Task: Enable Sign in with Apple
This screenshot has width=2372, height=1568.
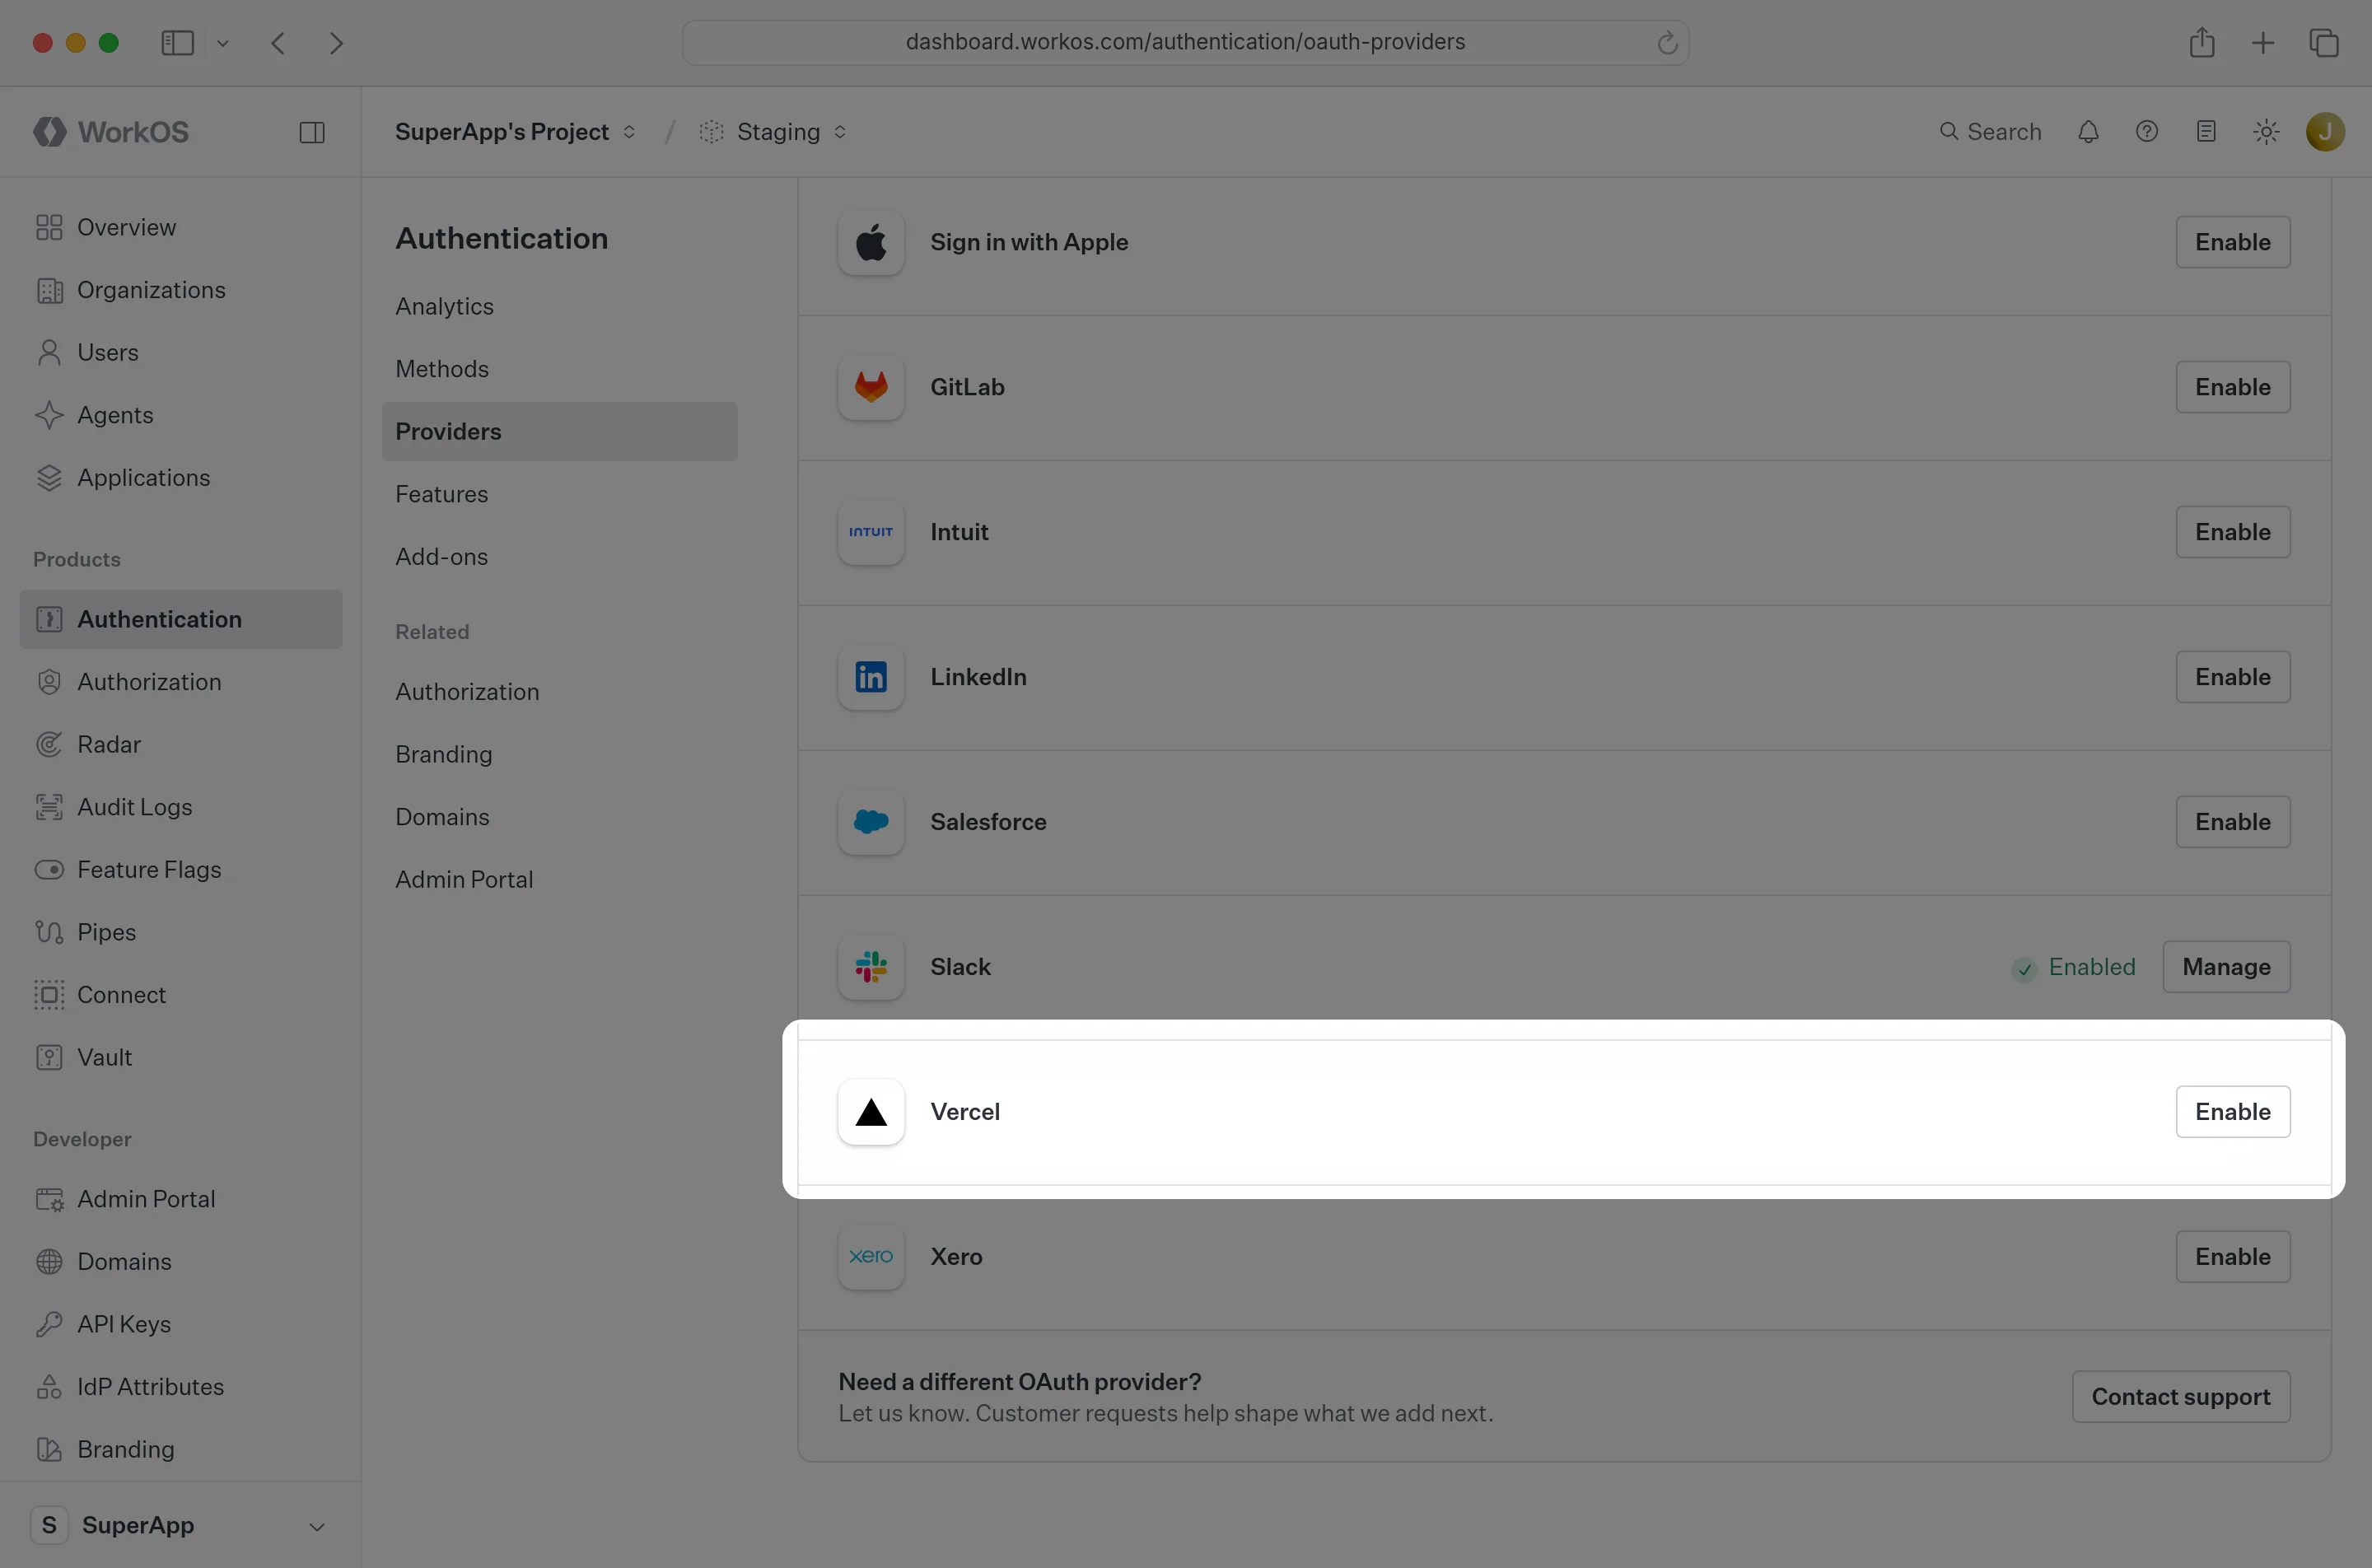Action: click(2233, 242)
